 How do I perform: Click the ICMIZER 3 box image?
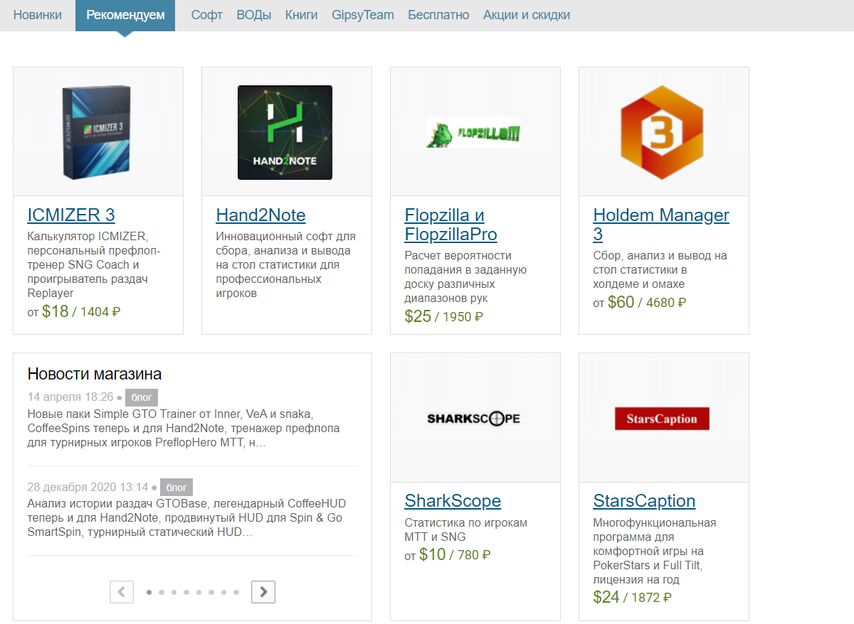point(97,132)
